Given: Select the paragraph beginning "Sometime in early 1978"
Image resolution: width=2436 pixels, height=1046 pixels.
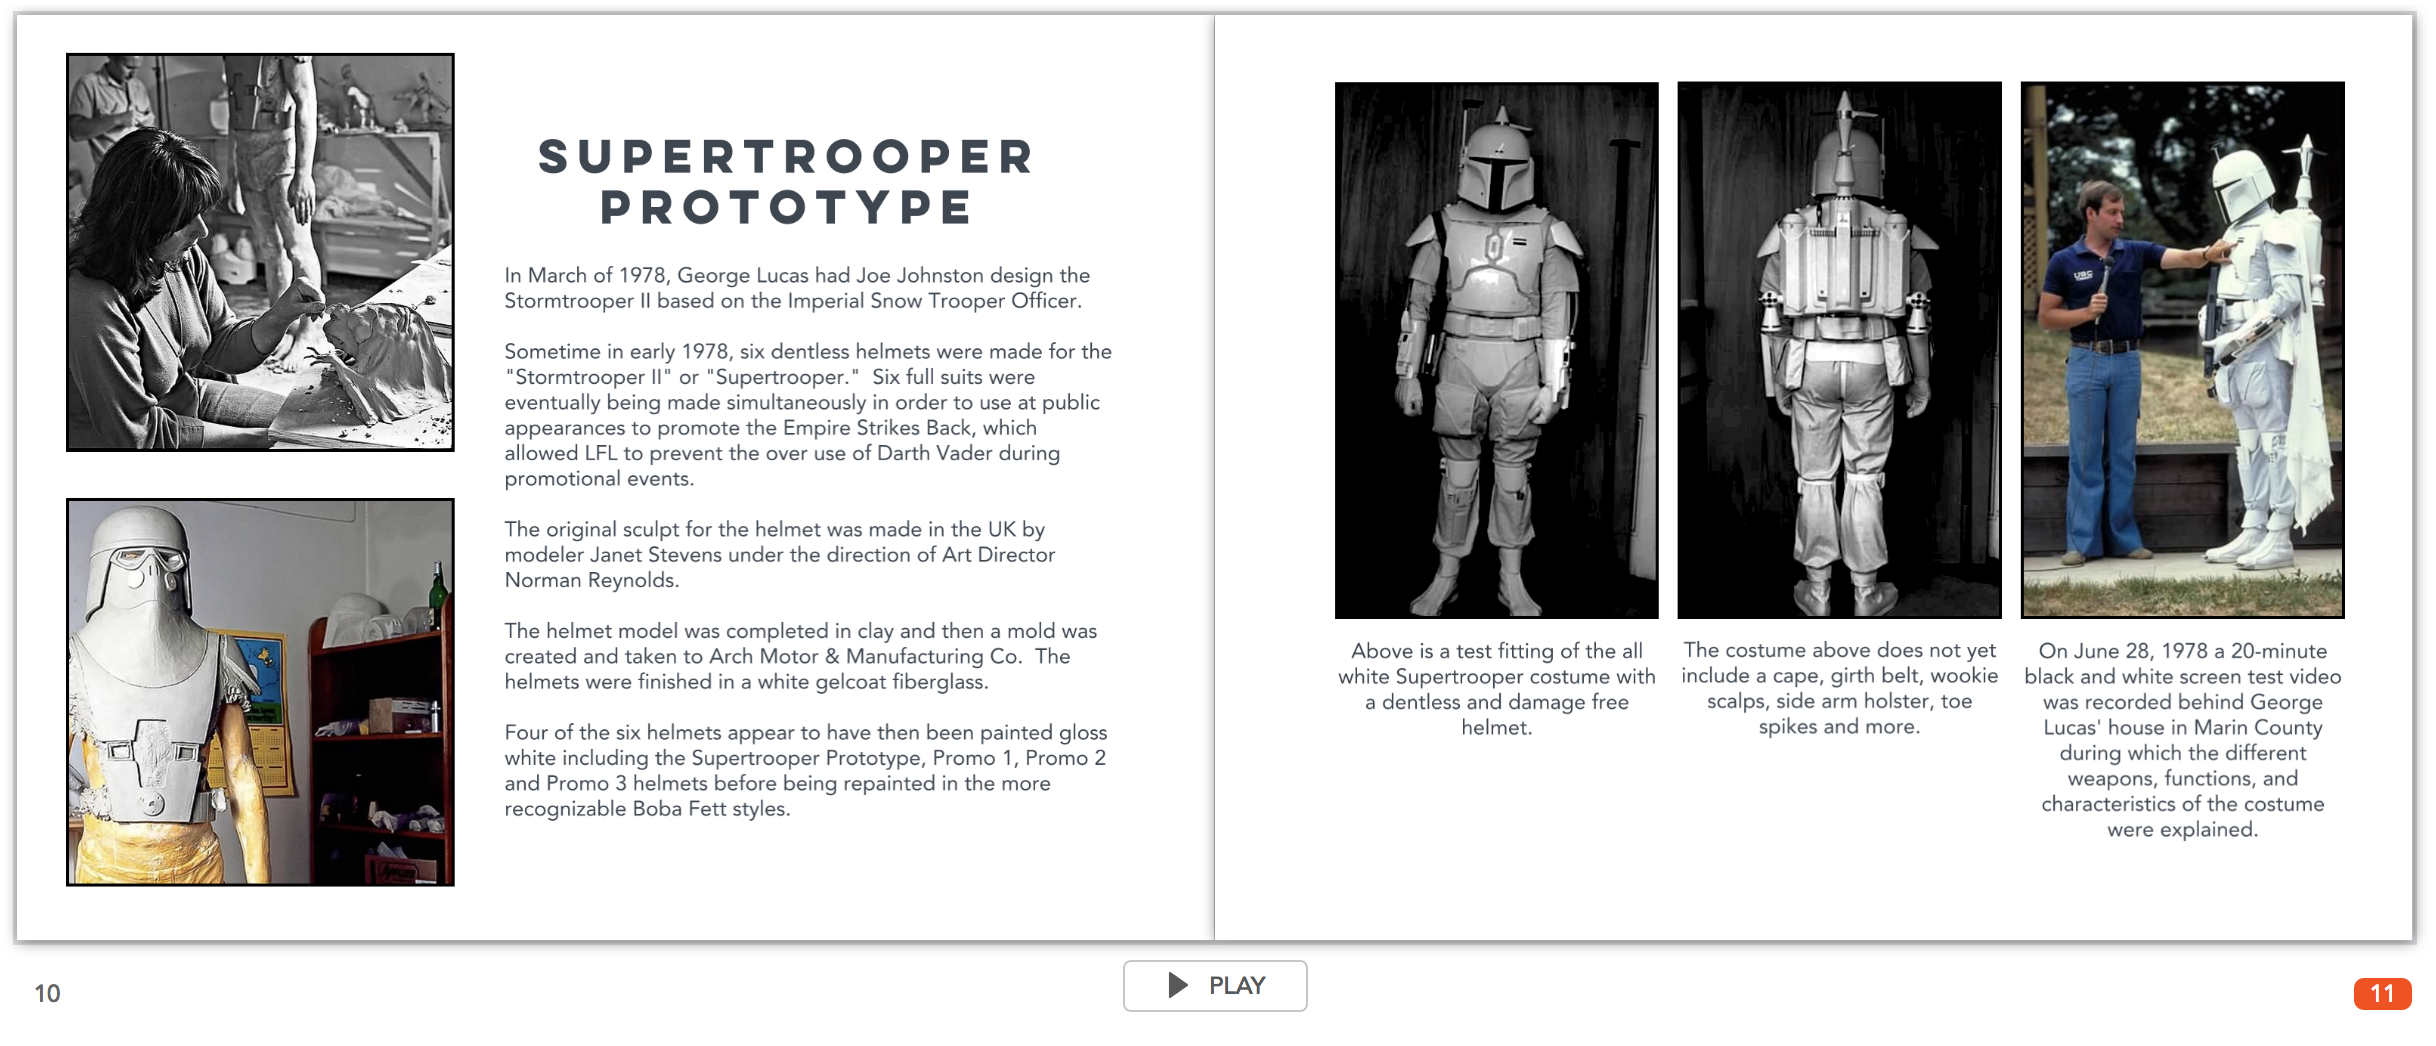Looking at the screenshot, I should [807, 415].
